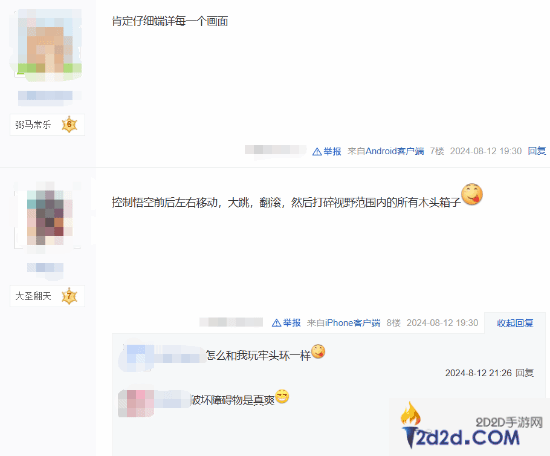Click level 7 star badge icon
This screenshot has height=456, width=550.
pyautogui.click(x=69, y=296)
